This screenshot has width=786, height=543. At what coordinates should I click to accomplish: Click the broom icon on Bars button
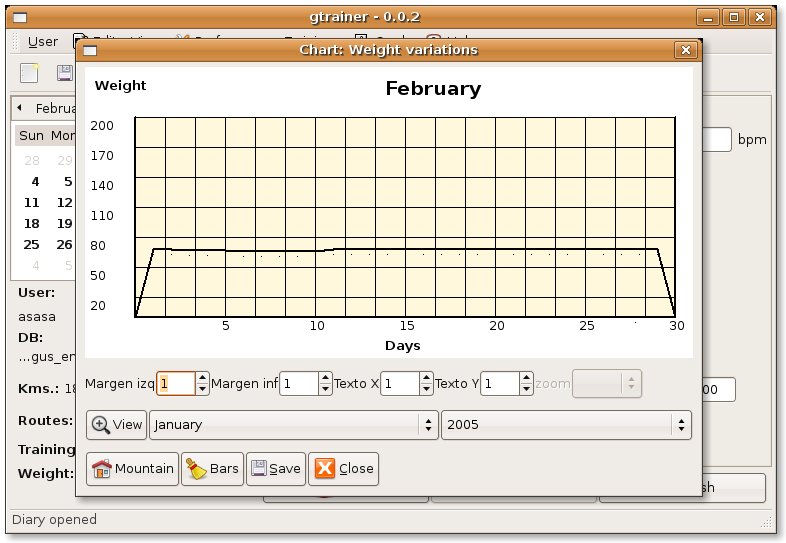point(196,469)
